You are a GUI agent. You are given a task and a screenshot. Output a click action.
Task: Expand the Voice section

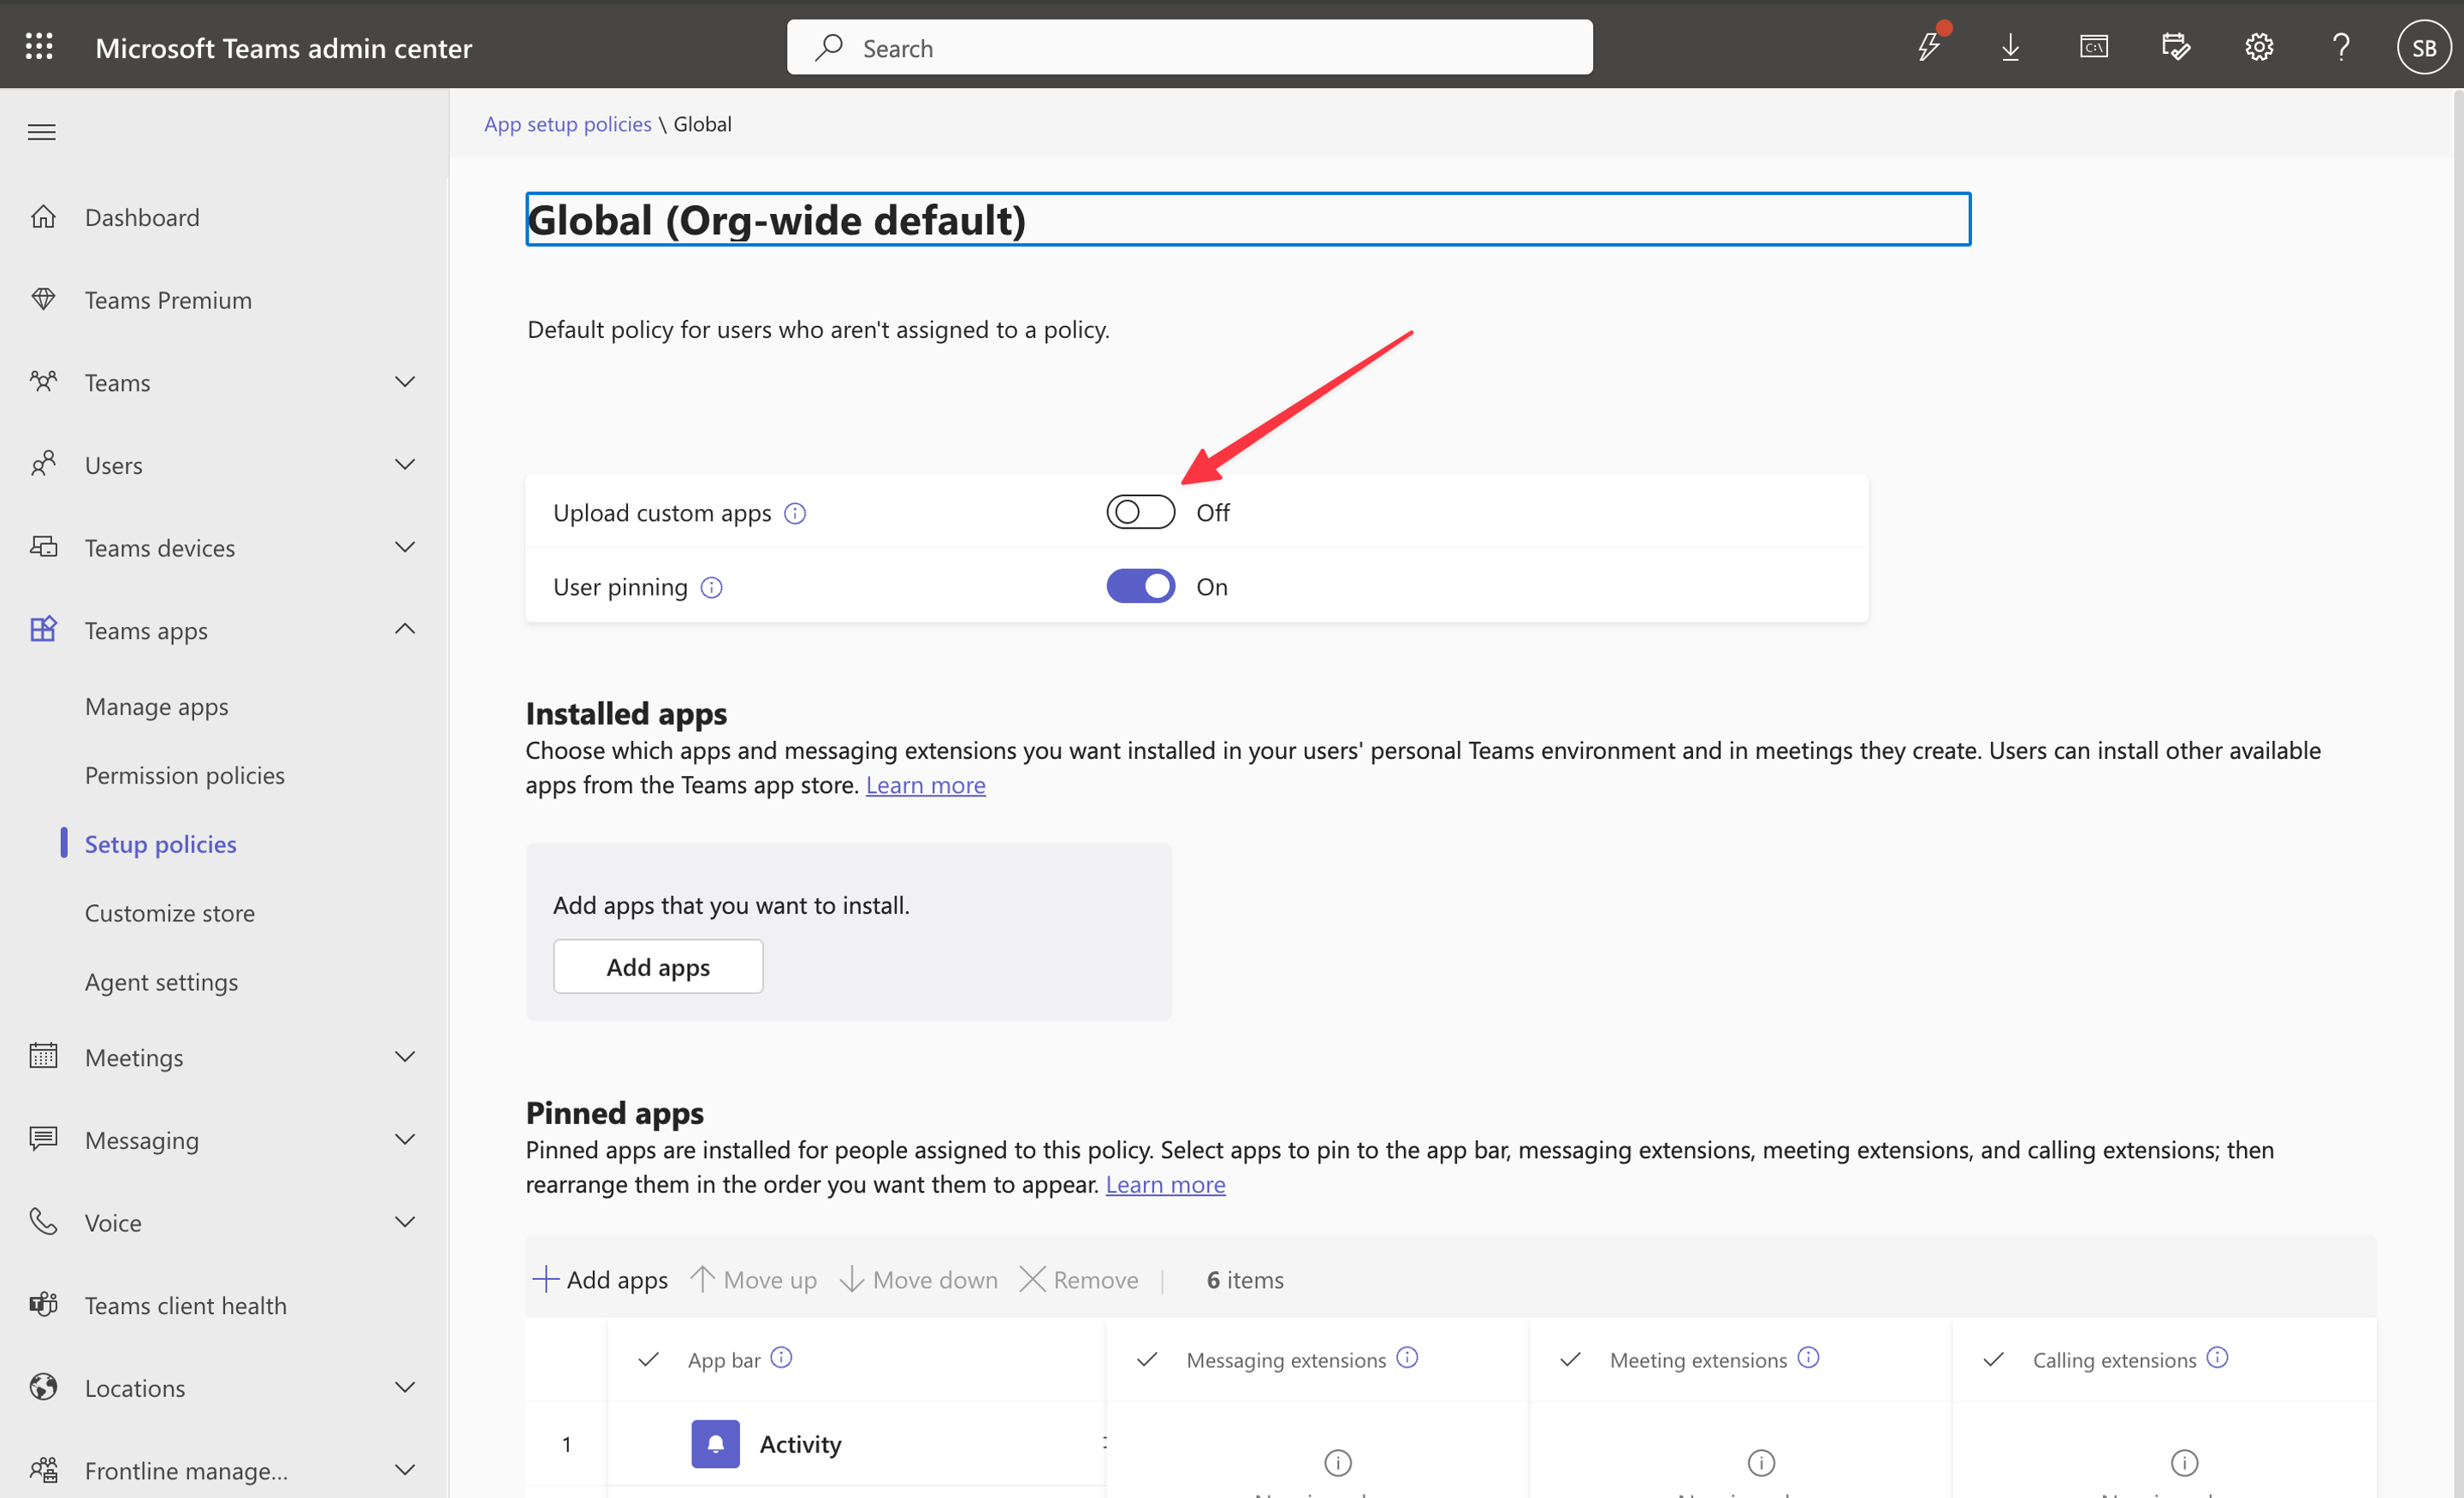tap(404, 1221)
